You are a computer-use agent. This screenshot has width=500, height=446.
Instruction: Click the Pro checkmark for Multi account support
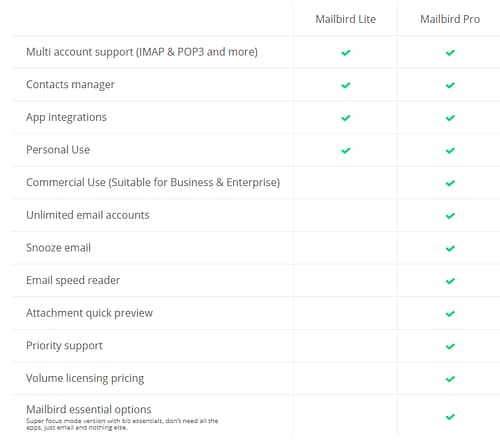point(450,52)
